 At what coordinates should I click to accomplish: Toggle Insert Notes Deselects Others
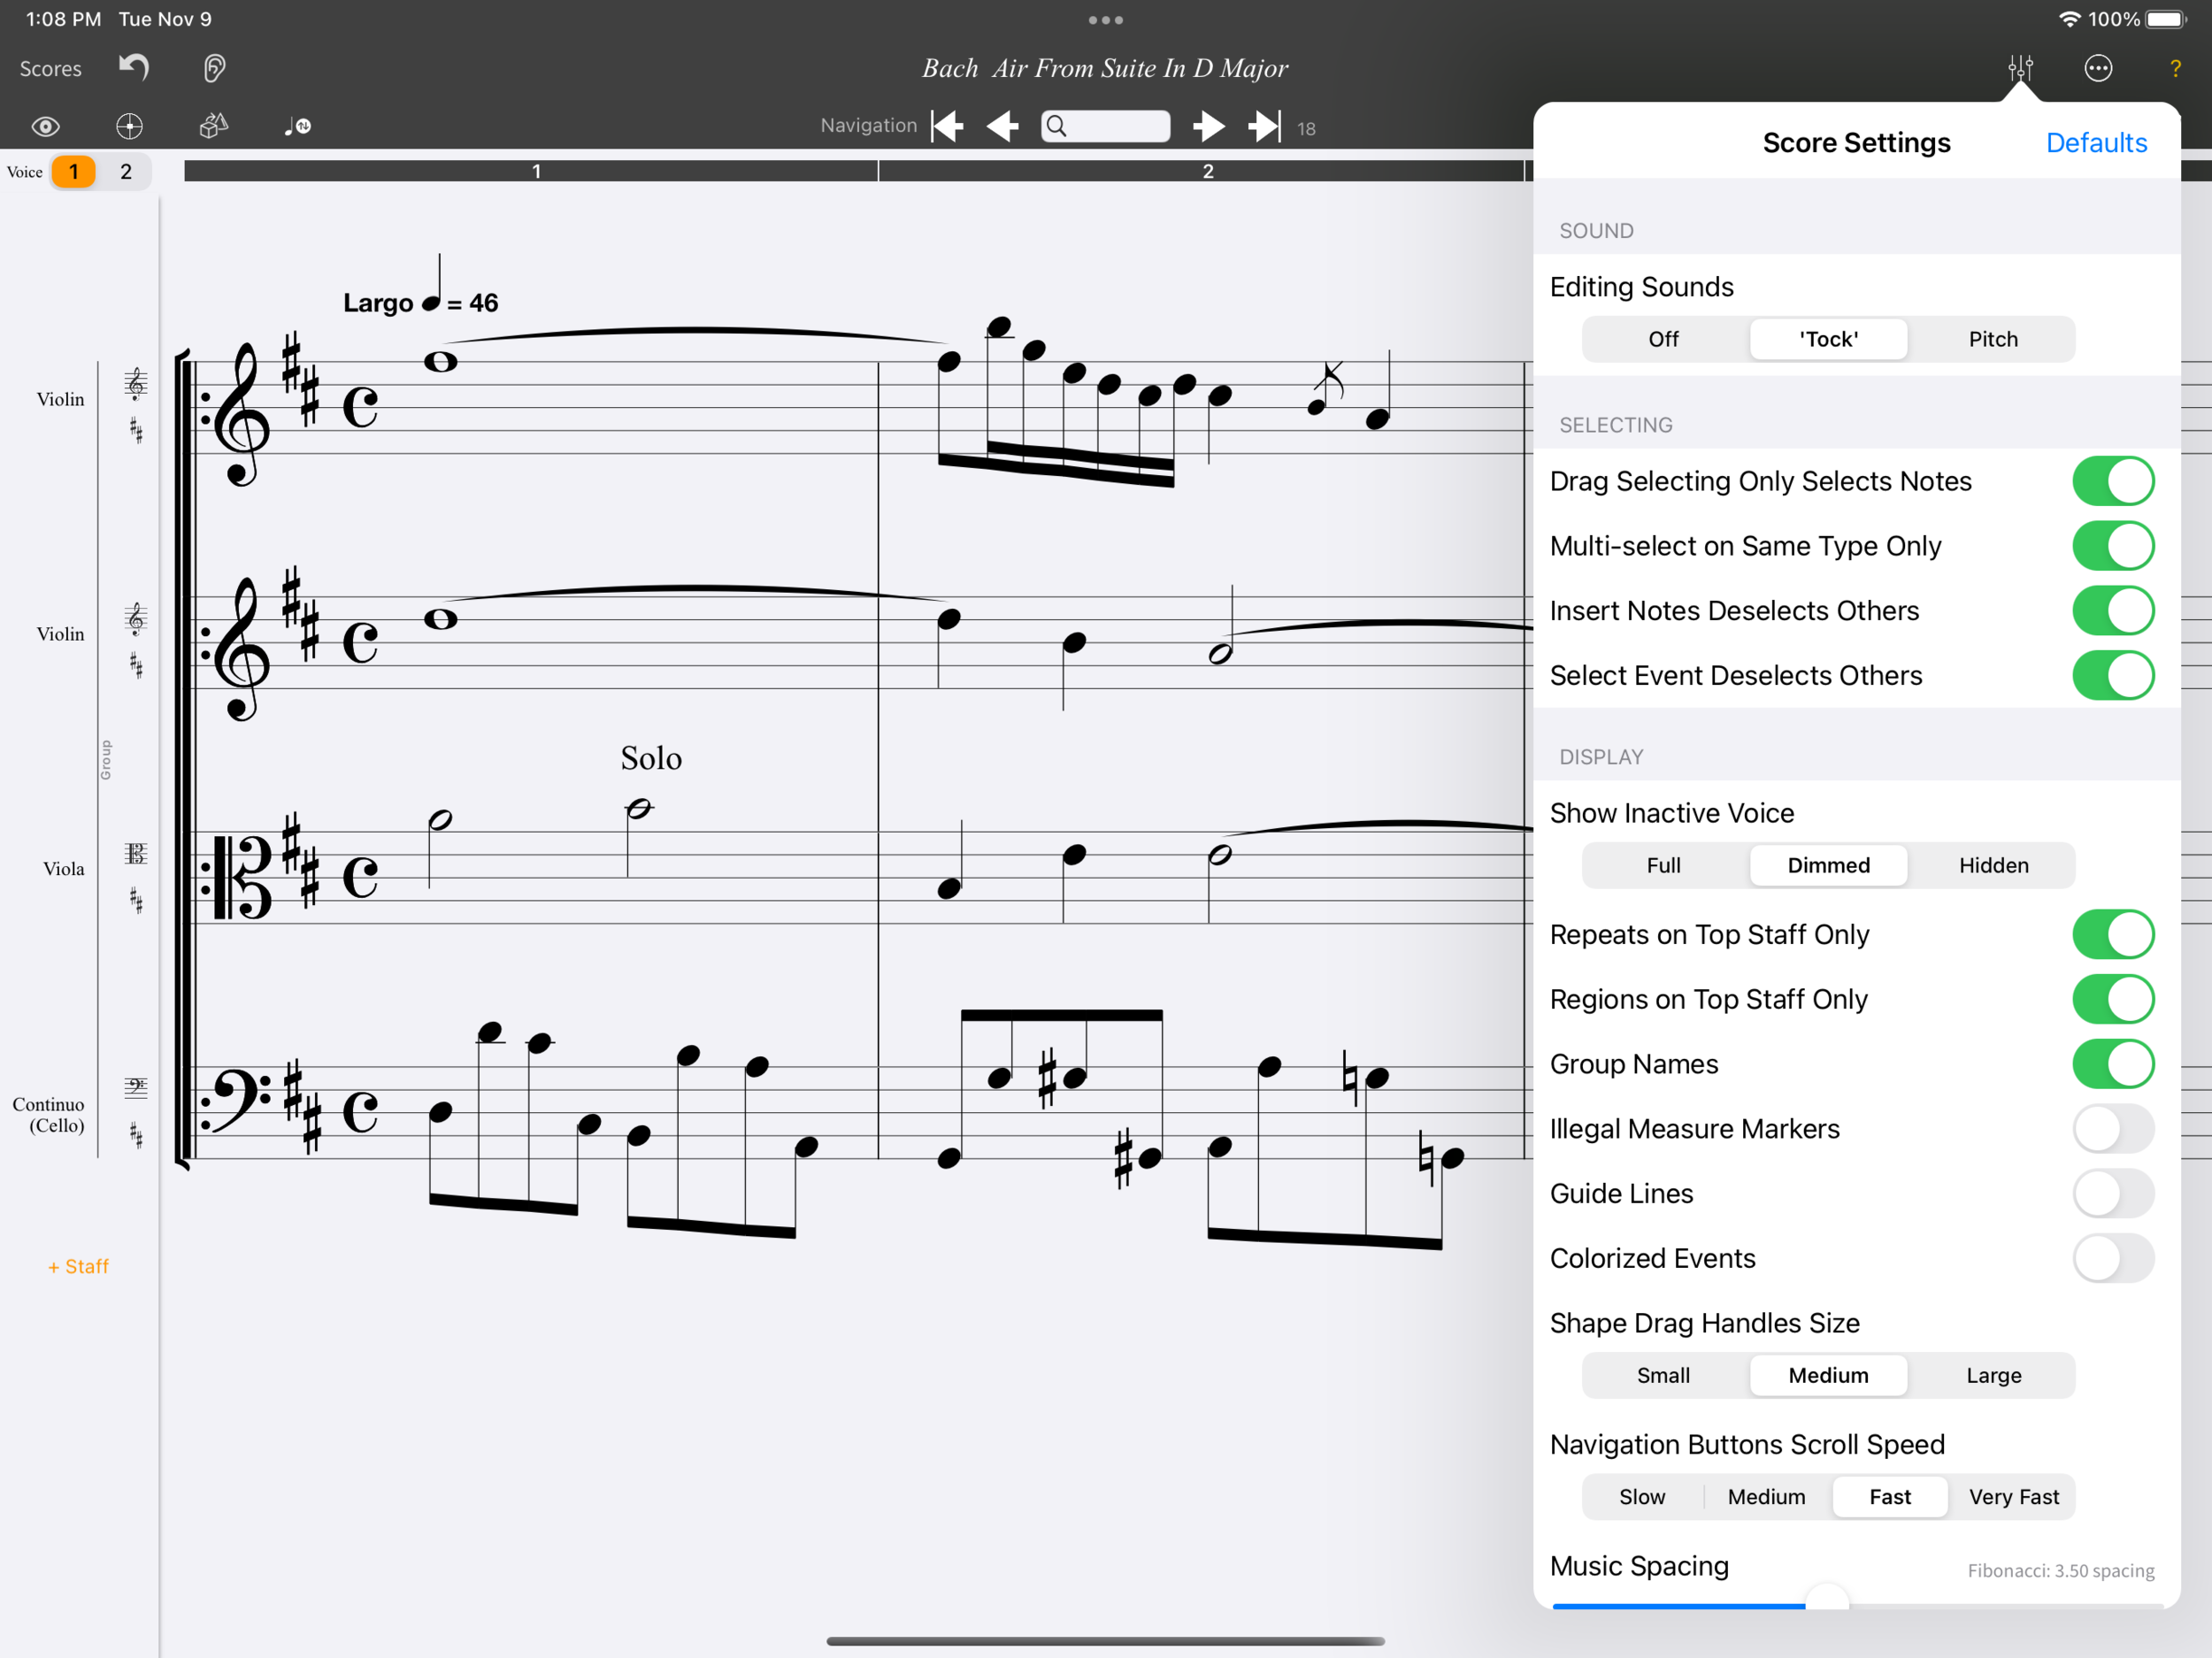[2113, 611]
